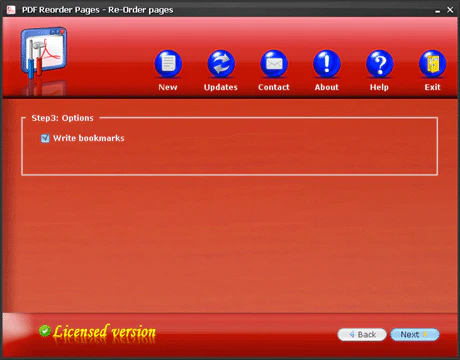Click the Step3: Options heading
Image resolution: width=460 pixels, height=360 pixels.
[x=63, y=118]
